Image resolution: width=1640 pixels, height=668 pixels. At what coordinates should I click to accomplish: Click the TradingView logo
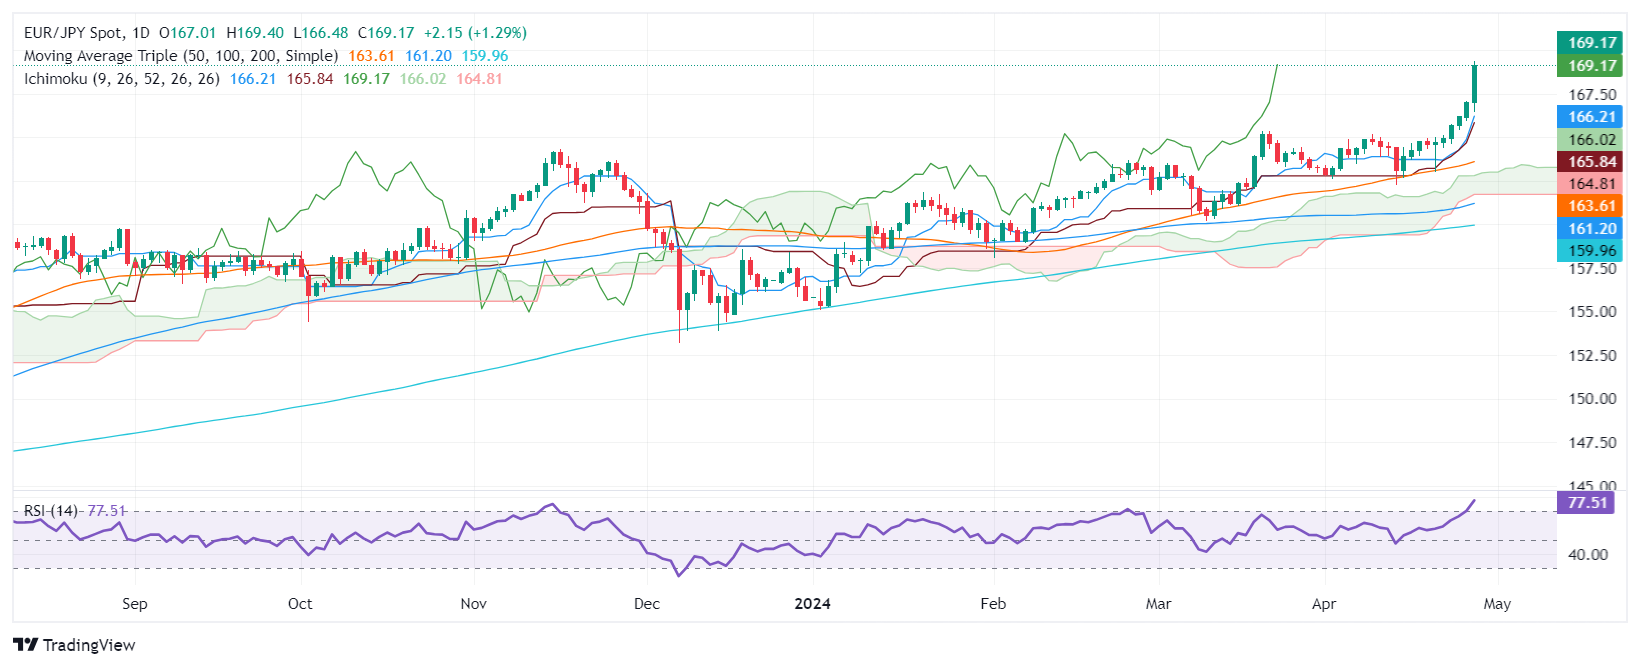74,645
